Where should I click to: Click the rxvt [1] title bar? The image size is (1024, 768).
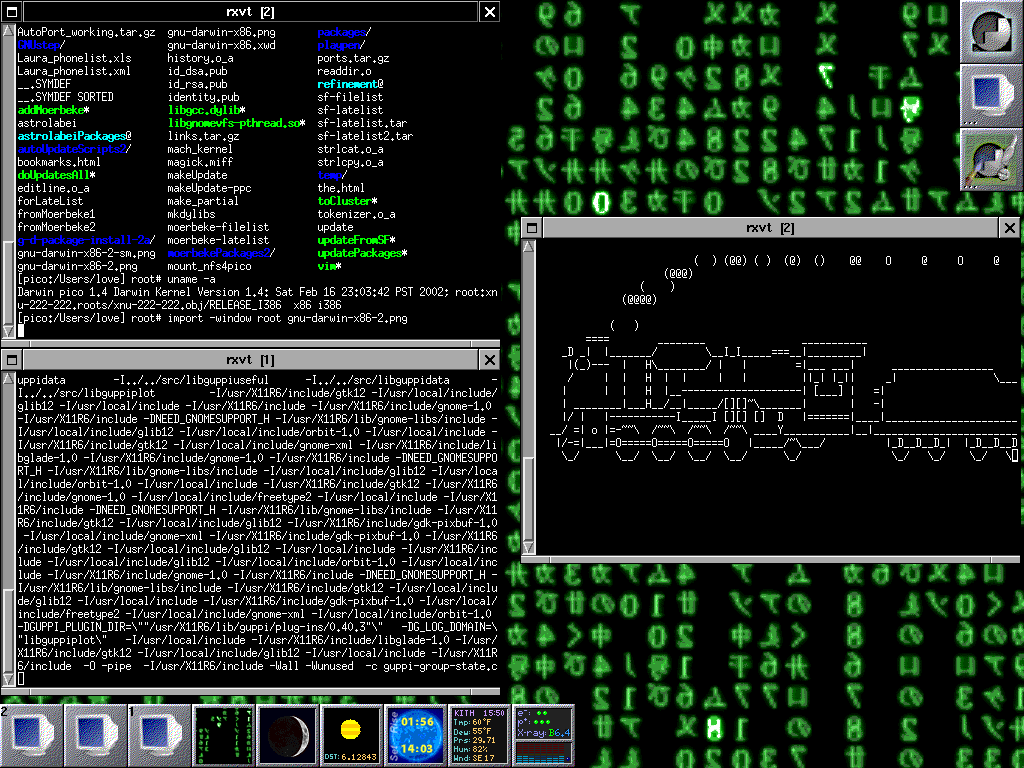(x=250, y=359)
